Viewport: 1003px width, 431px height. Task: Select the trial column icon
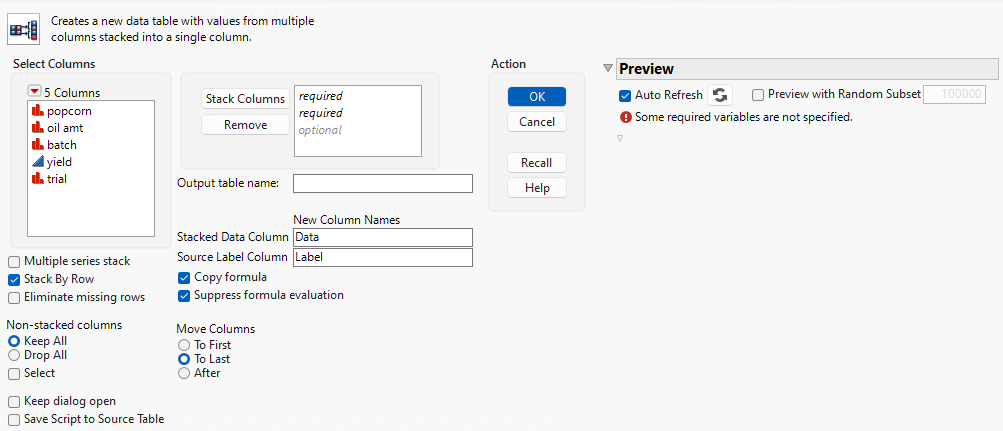tap(37, 179)
